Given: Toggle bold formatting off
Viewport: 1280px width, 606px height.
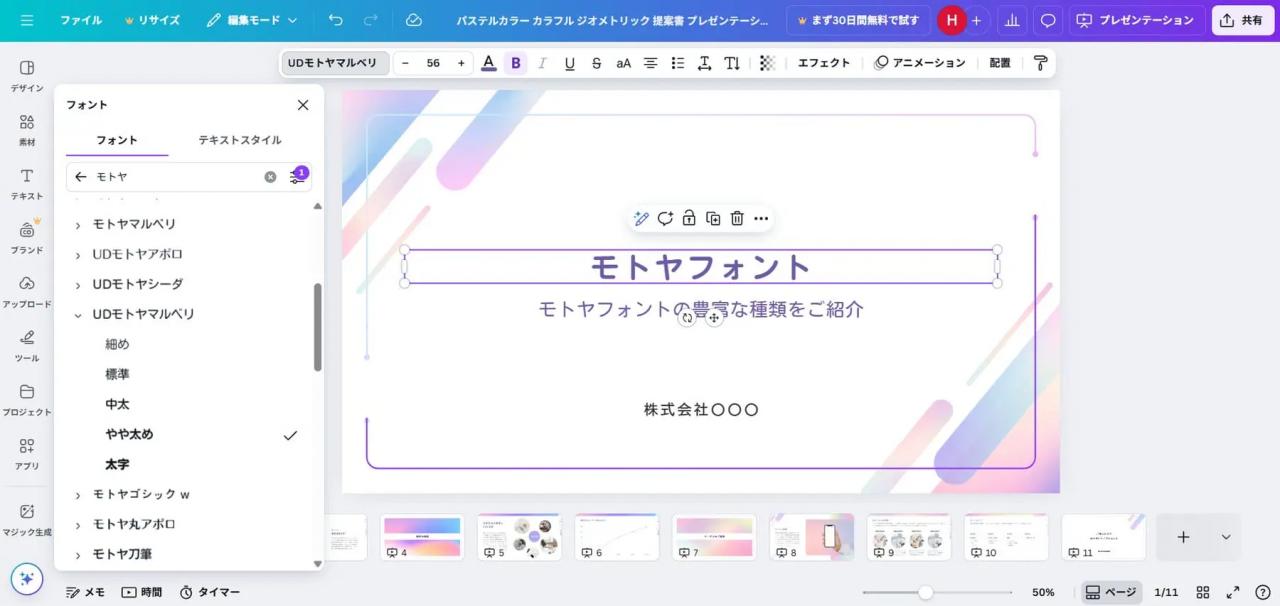Looking at the screenshot, I should [x=515, y=63].
